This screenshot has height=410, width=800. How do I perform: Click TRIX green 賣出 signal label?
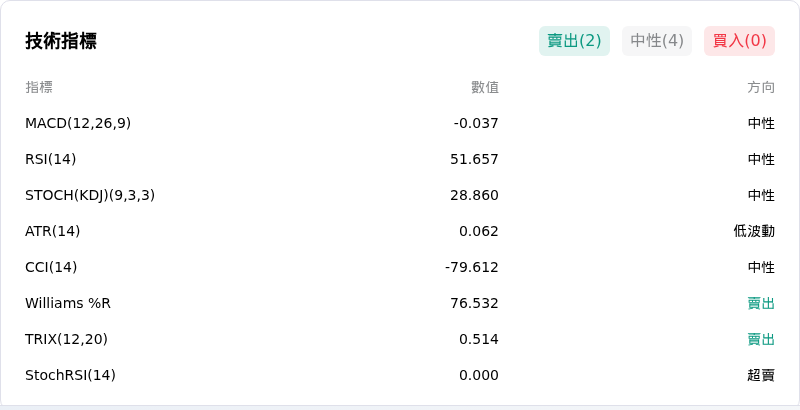761,339
